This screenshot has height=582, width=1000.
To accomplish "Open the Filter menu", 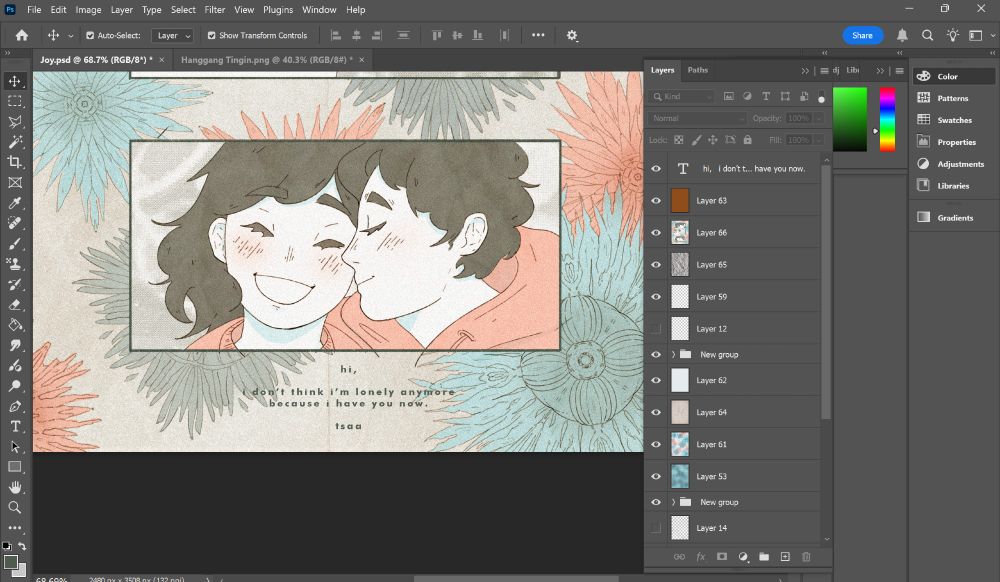I will (215, 10).
